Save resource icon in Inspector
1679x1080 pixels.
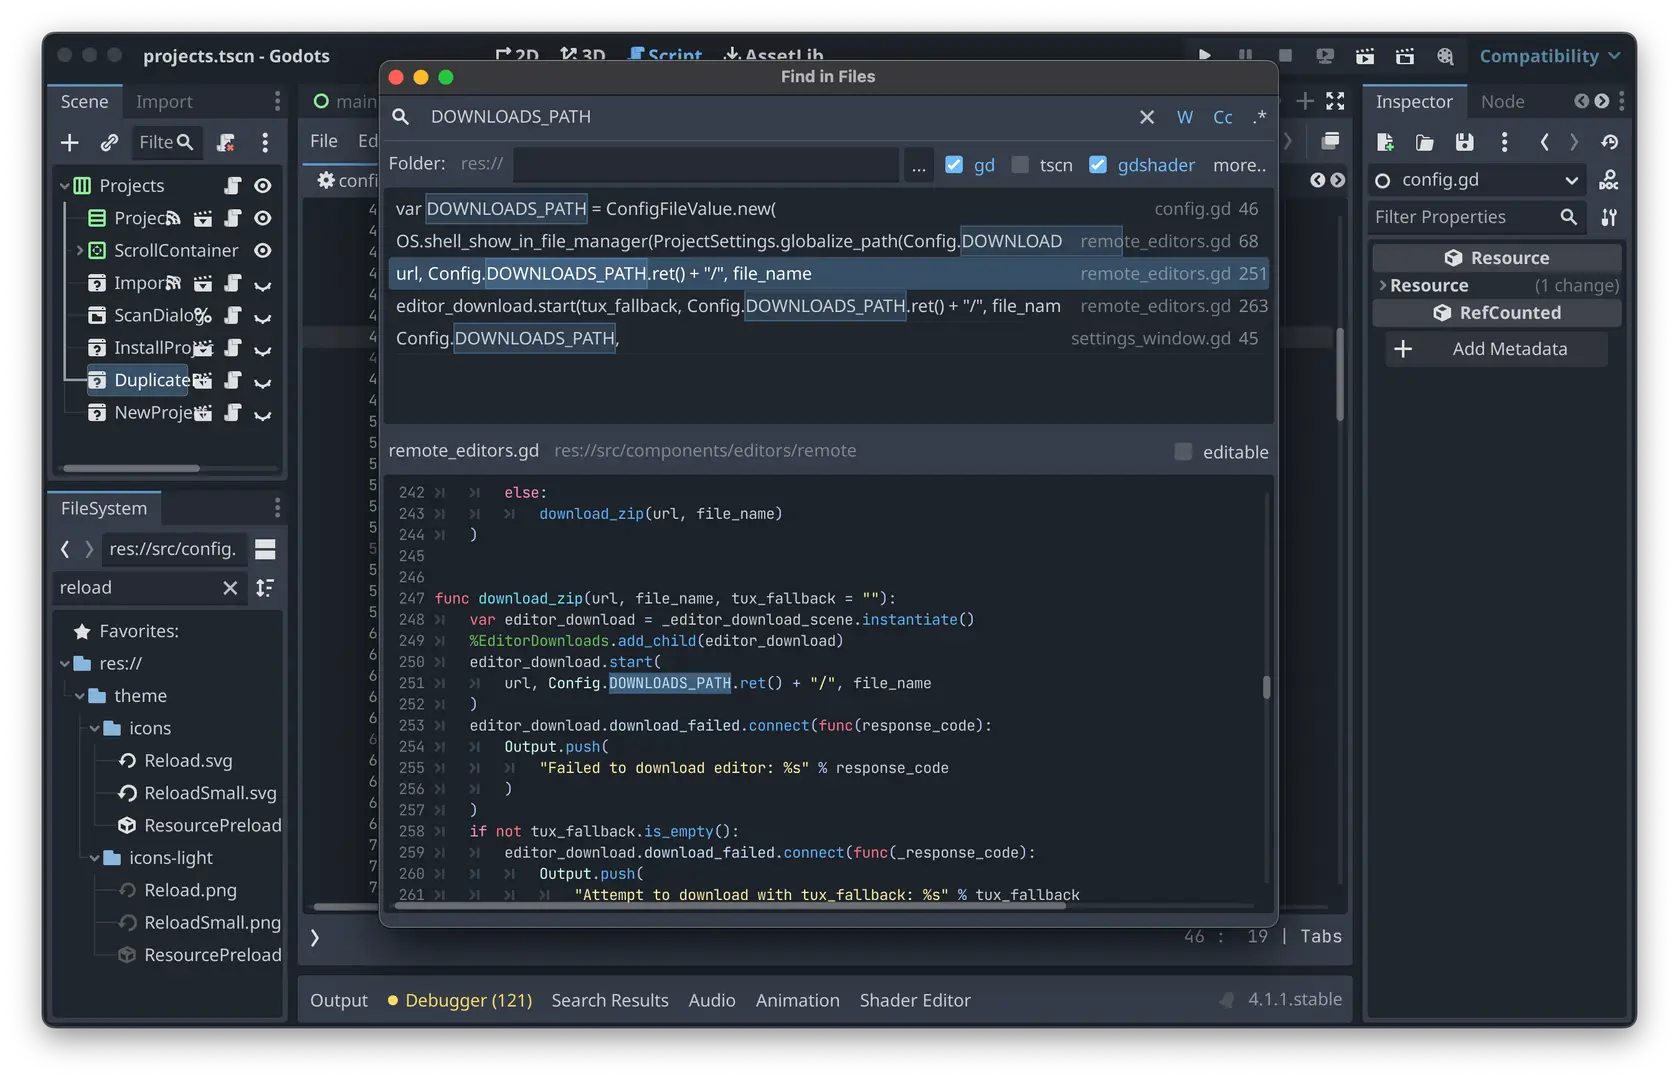point(1464,143)
